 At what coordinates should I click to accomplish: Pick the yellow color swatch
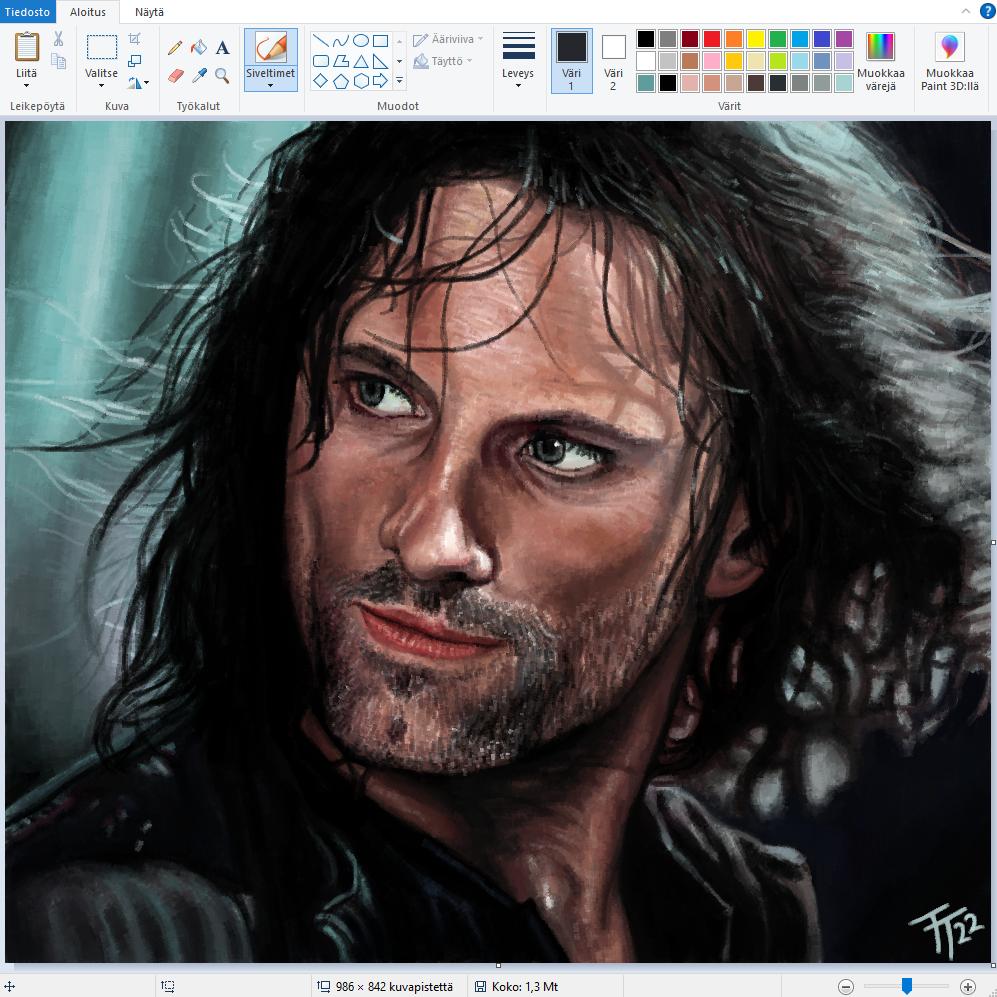(755, 39)
